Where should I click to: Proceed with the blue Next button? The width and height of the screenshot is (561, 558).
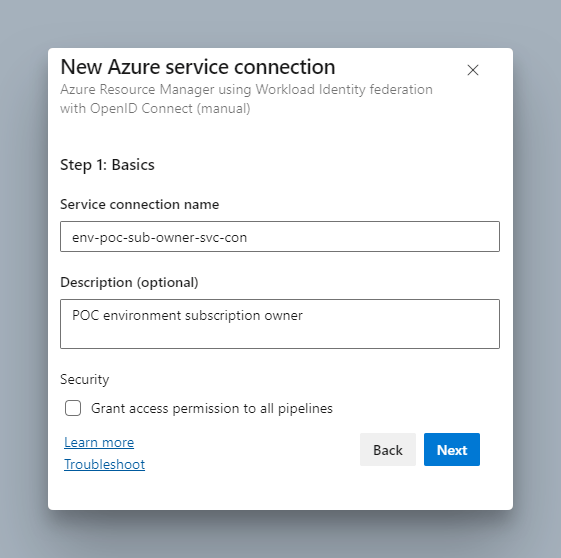coord(452,450)
